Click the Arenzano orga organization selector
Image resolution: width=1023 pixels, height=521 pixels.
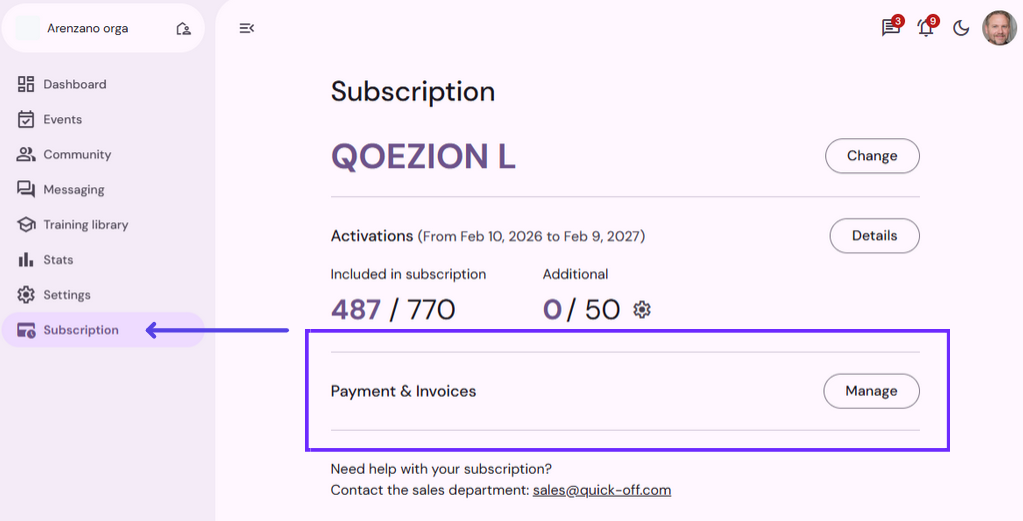[x=88, y=29]
